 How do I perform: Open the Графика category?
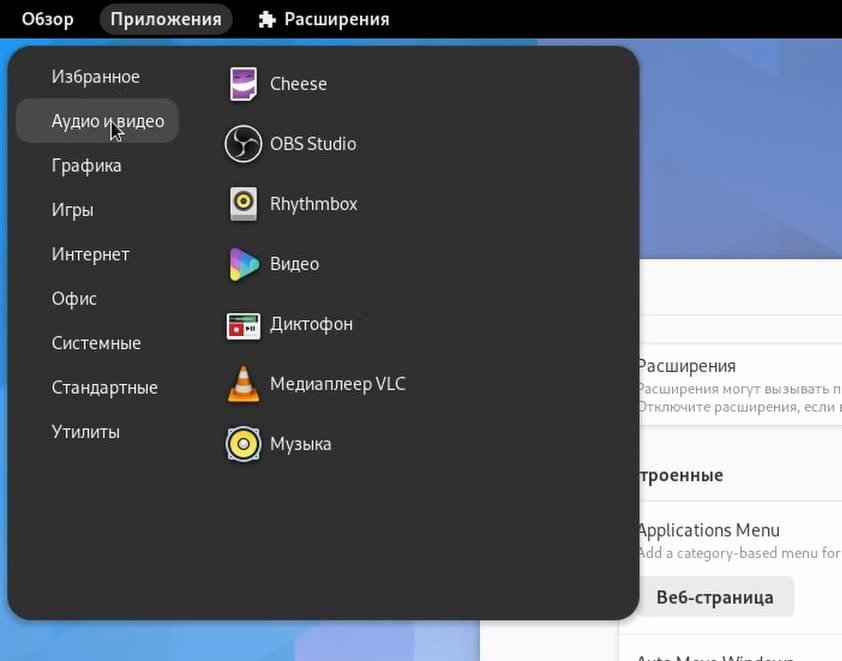(97, 165)
